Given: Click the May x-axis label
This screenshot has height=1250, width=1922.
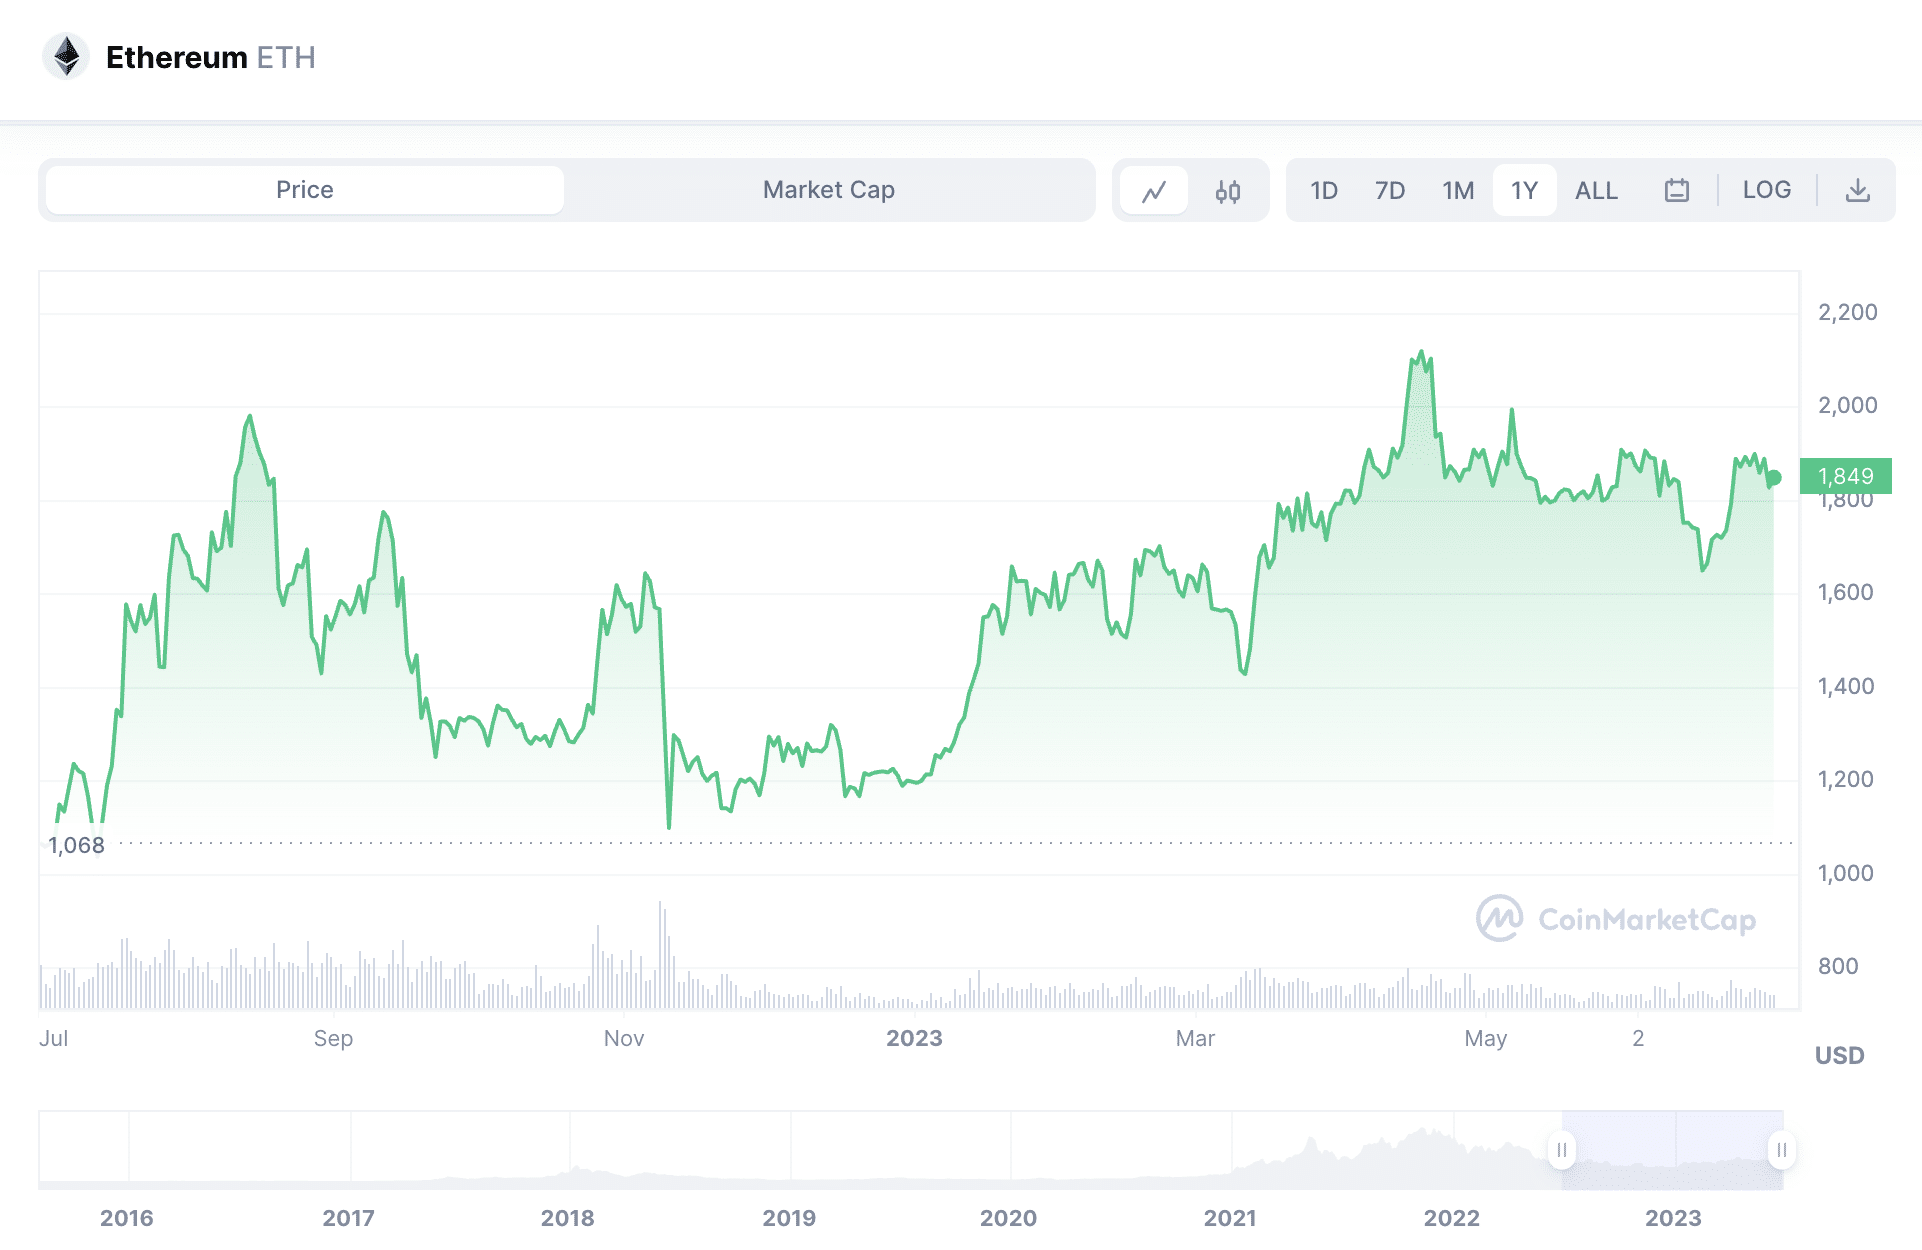Looking at the screenshot, I should (x=1485, y=1038).
